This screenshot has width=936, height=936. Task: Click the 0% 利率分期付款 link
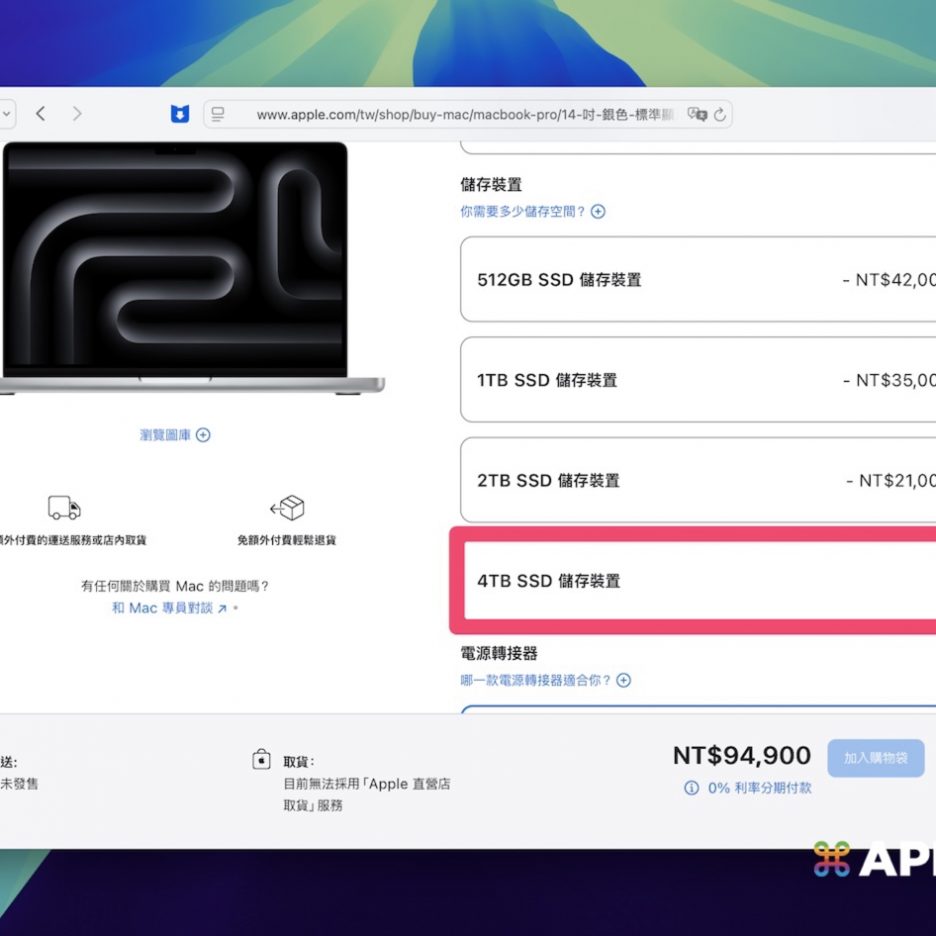(759, 788)
